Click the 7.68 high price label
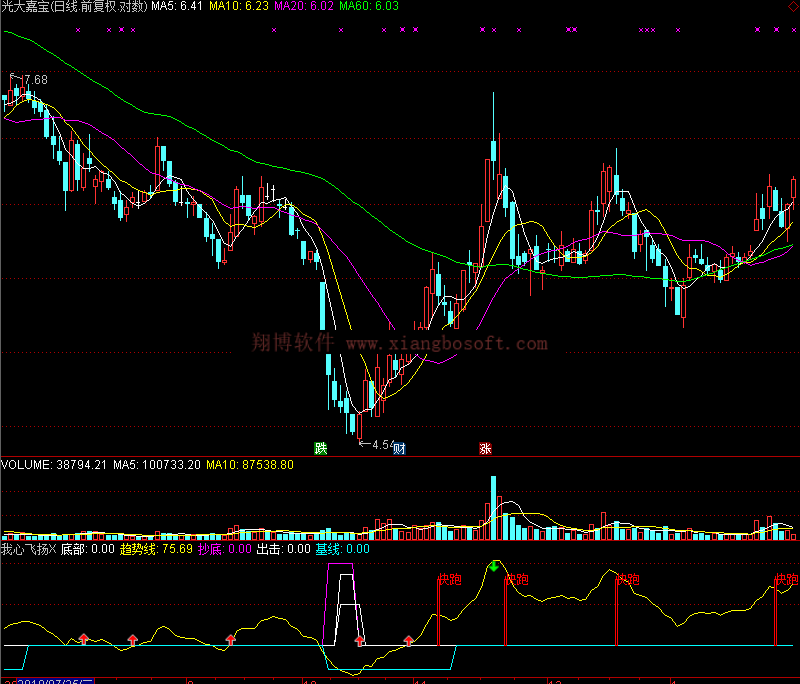Screen dimensions: 800x684 click(36, 80)
